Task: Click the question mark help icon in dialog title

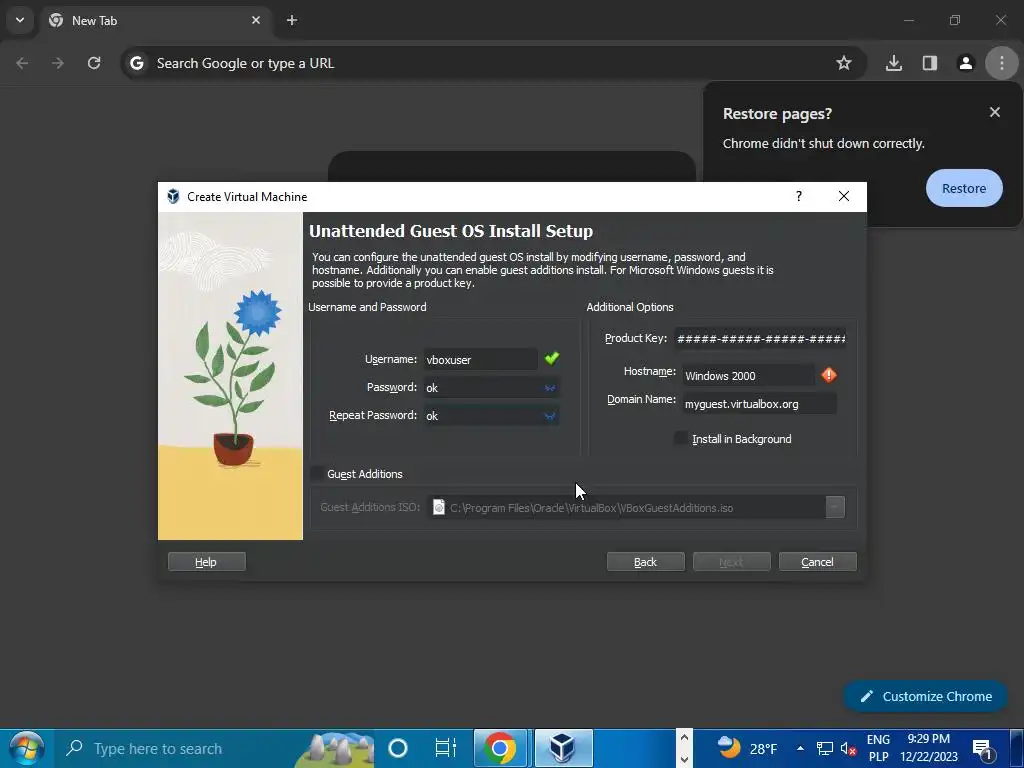Action: click(799, 197)
